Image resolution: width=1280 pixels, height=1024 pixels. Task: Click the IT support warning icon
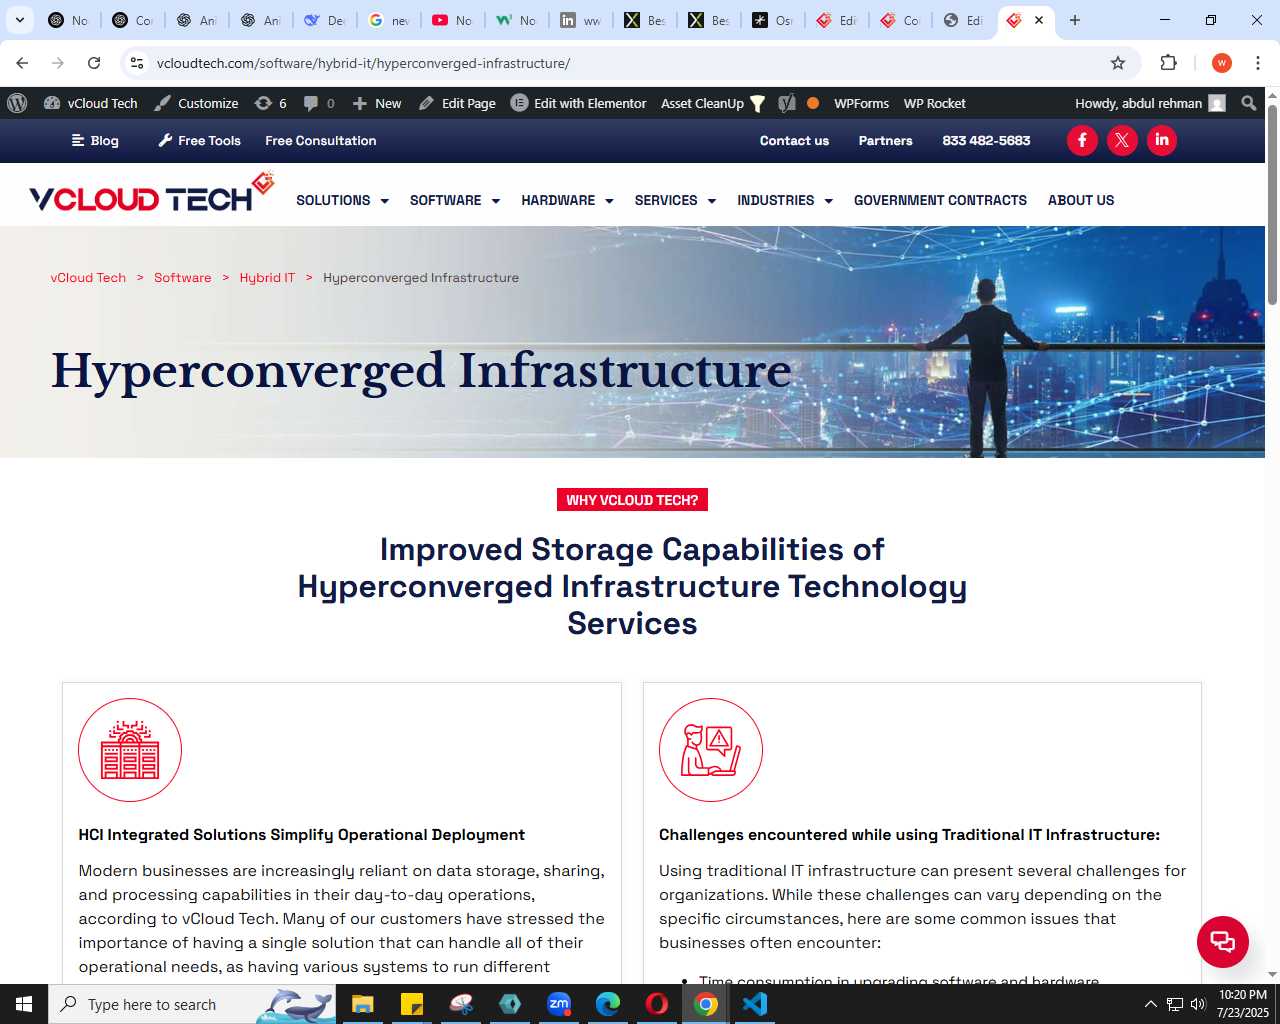(711, 750)
